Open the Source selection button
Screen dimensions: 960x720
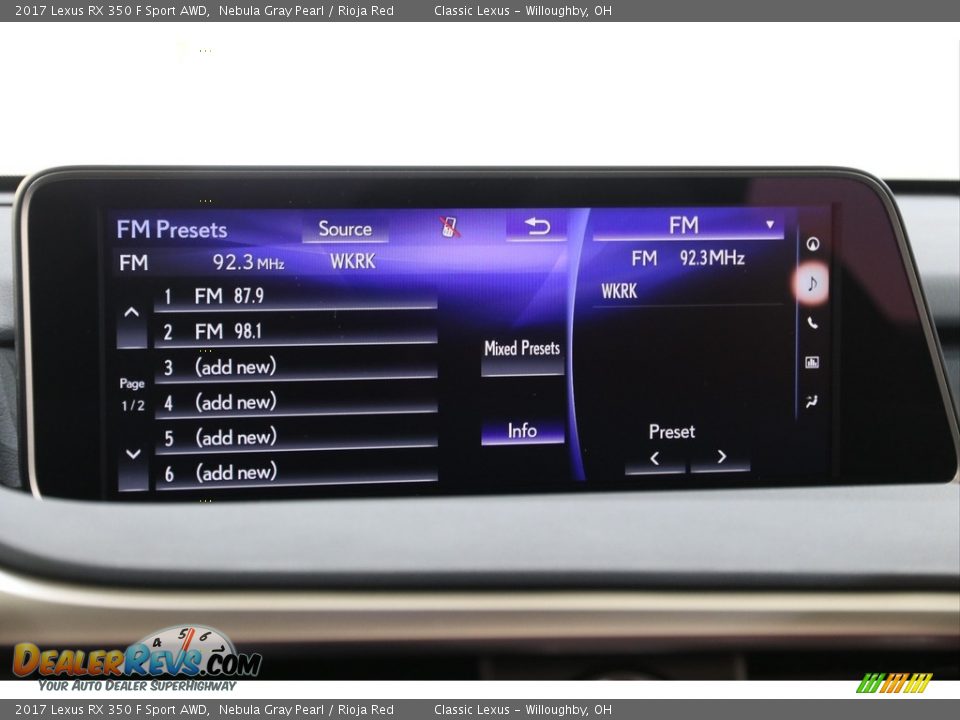pyautogui.click(x=345, y=229)
